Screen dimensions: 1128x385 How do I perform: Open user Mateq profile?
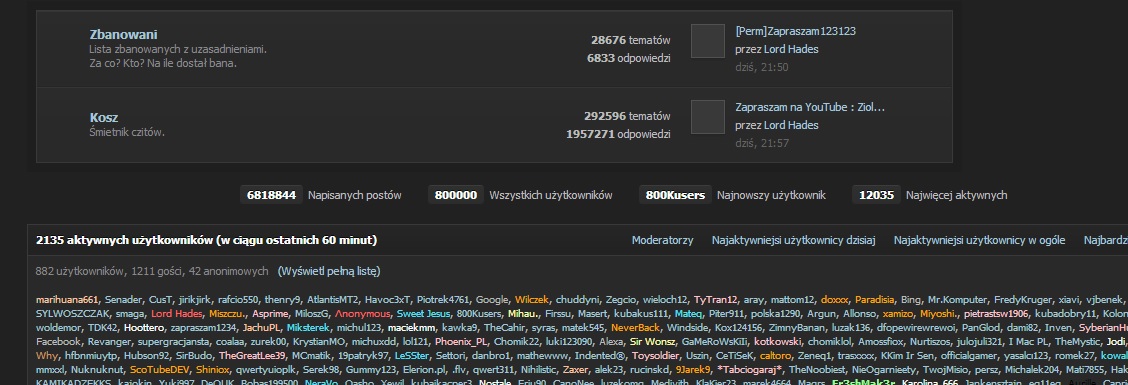coord(688,314)
